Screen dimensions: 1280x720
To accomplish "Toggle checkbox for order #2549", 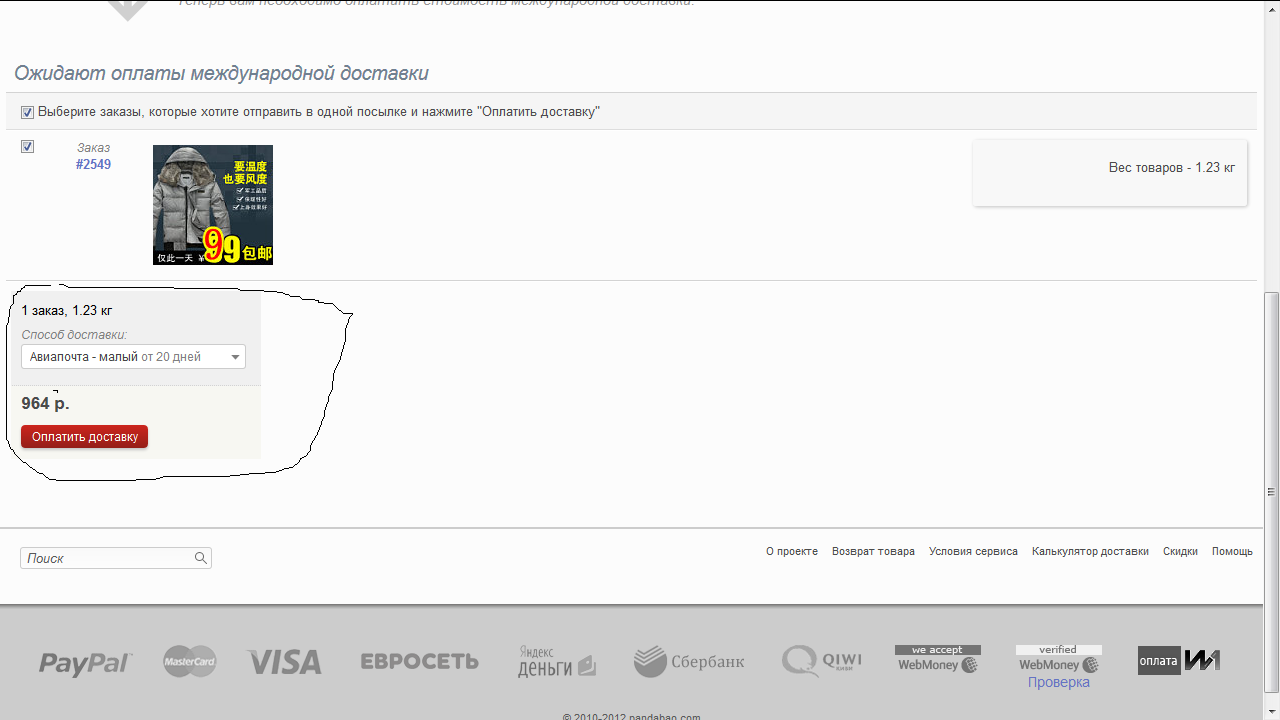I will (27, 147).
